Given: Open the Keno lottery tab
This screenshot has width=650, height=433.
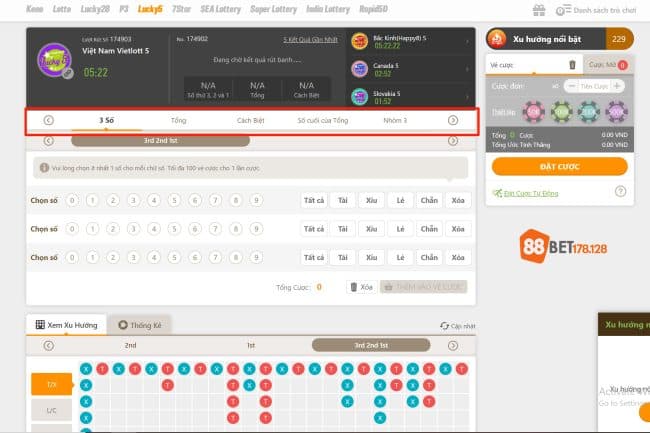Looking at the screenshot, I should click(34, 9).
